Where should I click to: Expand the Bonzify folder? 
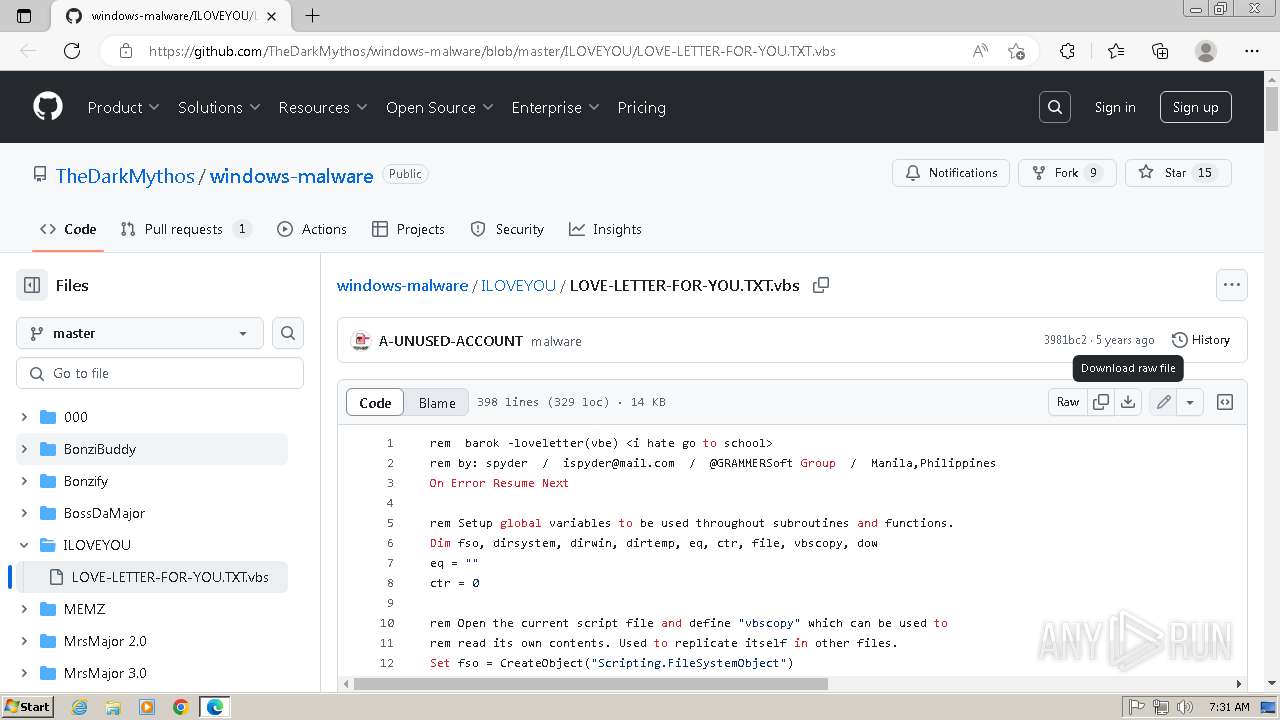(x=24, y=481)
